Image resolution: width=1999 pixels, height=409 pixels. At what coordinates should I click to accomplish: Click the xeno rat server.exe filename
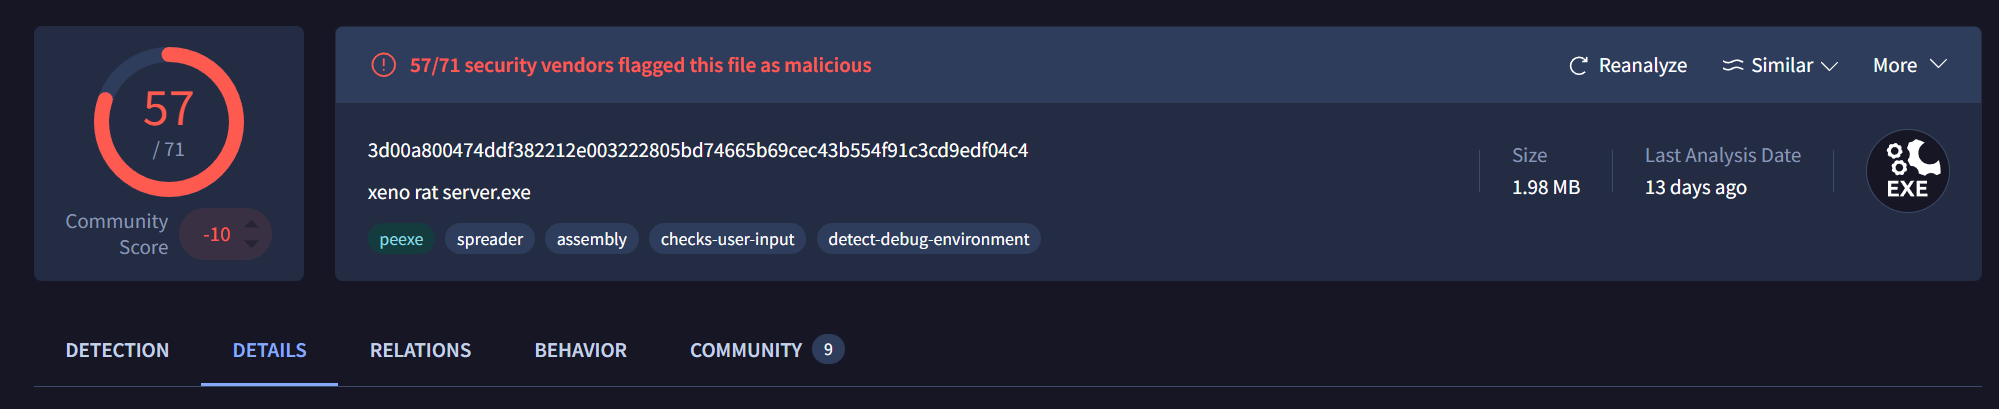point(449,192)
